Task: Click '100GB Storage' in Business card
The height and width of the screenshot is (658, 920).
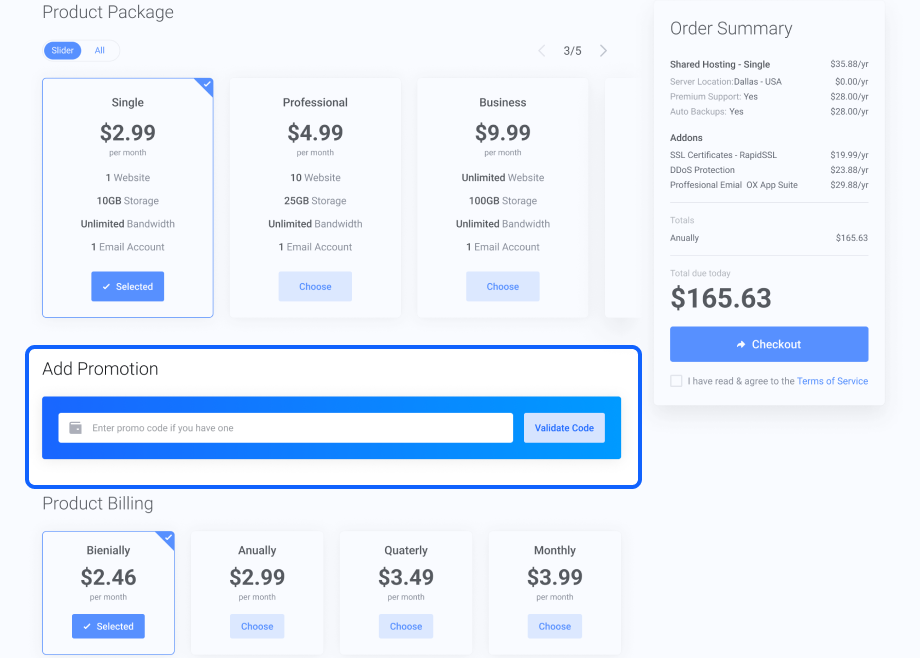Action: (x=503, y=201)
